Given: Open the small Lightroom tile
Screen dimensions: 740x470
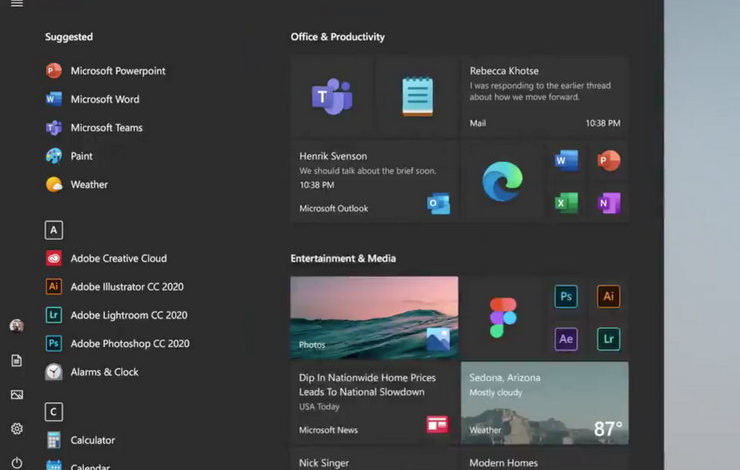Looking at the screenshot, I should click(x=608, y=339).
